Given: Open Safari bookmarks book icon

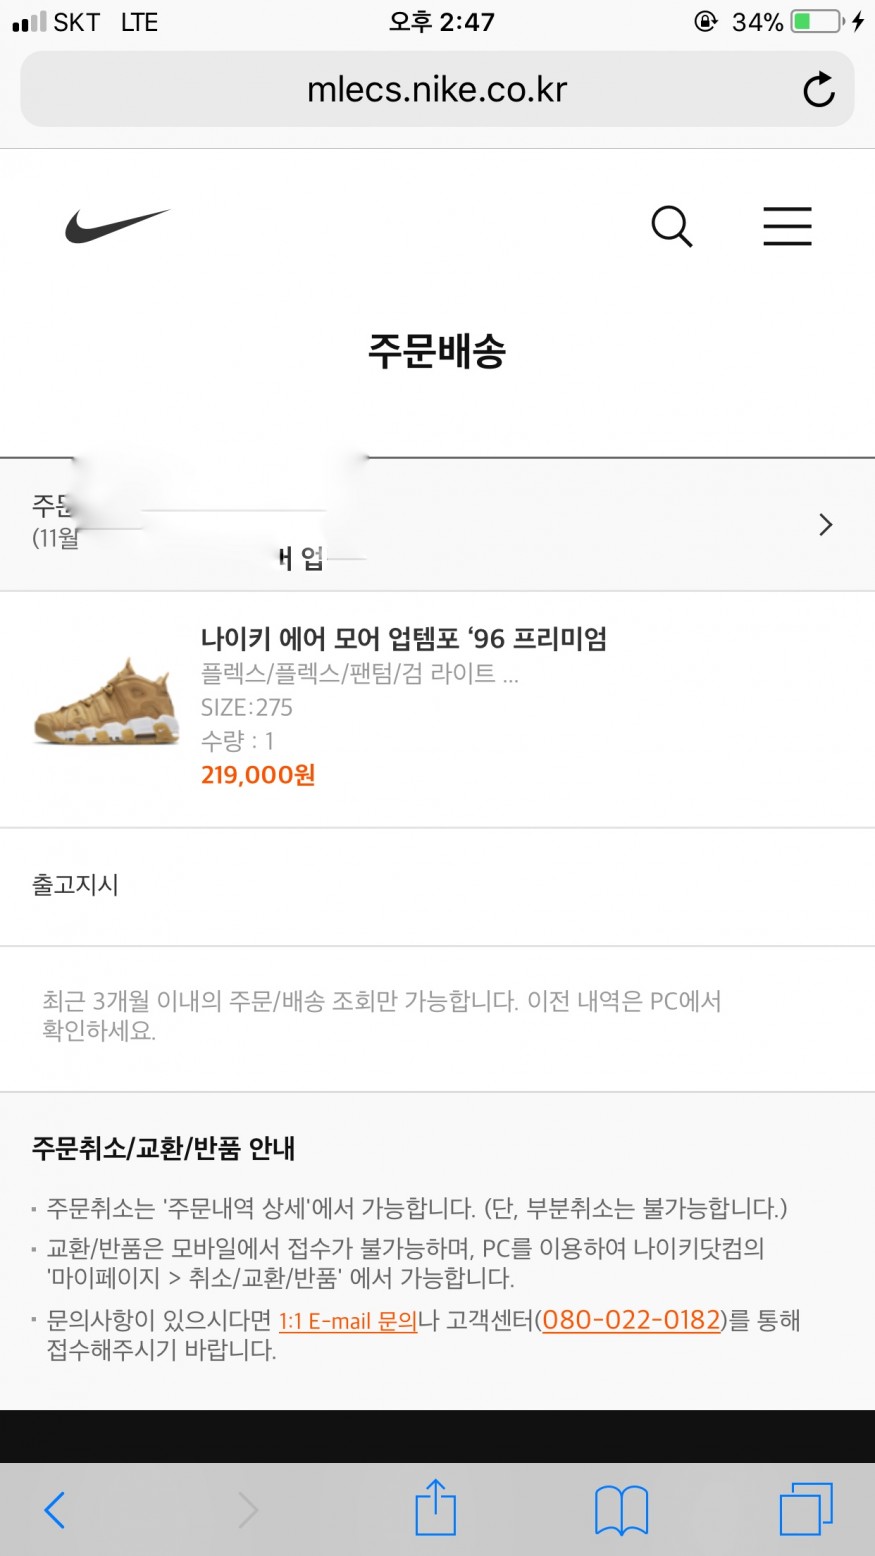Looking at the screenshot, I should (x=621, y=1510).
